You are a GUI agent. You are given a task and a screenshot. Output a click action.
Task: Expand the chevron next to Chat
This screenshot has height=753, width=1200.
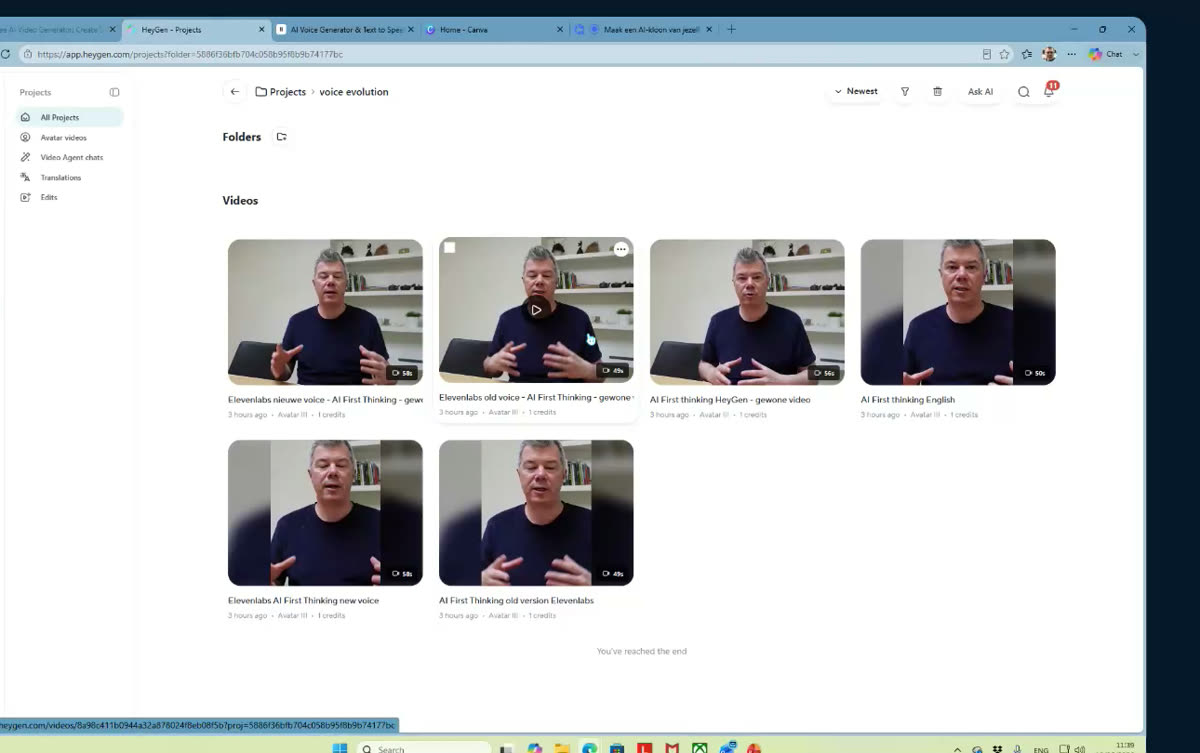point(1137,54)
